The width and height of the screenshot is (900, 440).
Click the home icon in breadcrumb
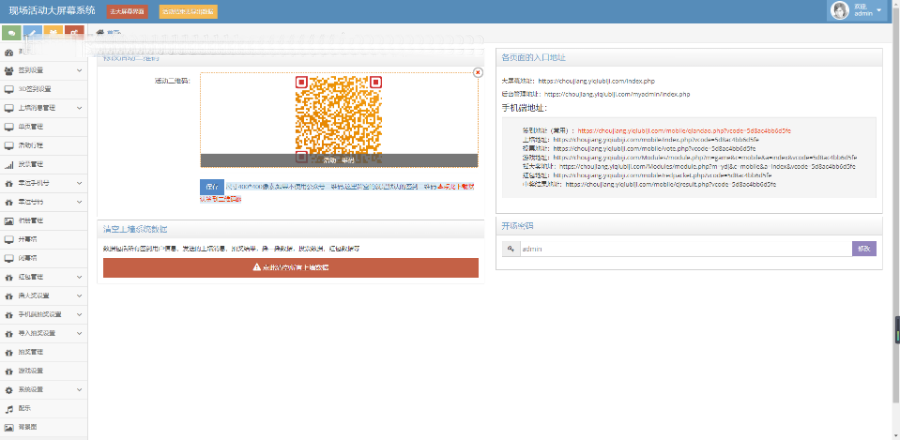tap(100, 33)
